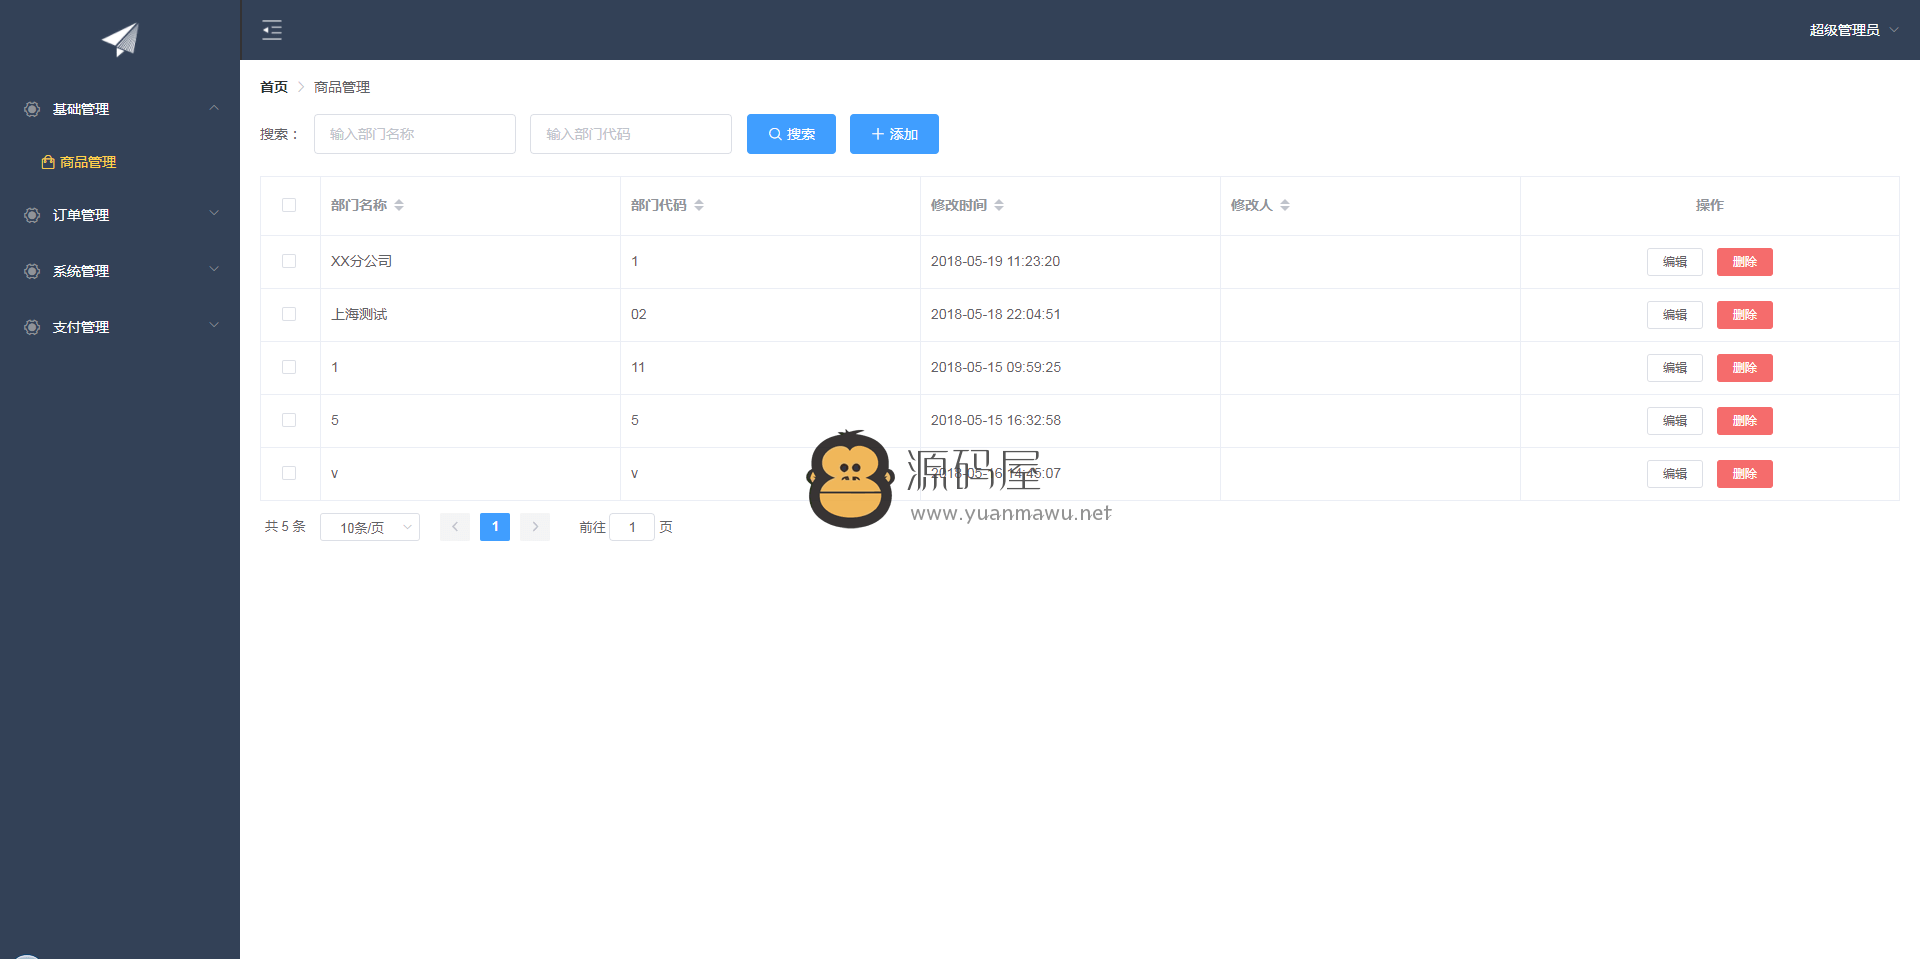Delete the department 5 row
The height and width of the screenshot is (959, 1920).
(x=1745, y=421)
